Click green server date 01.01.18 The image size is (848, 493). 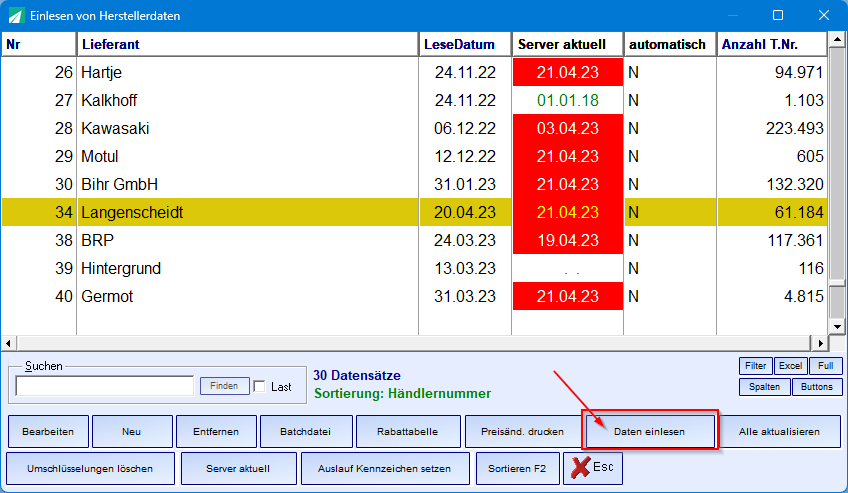pyautogui.click(x=568, y=101)
